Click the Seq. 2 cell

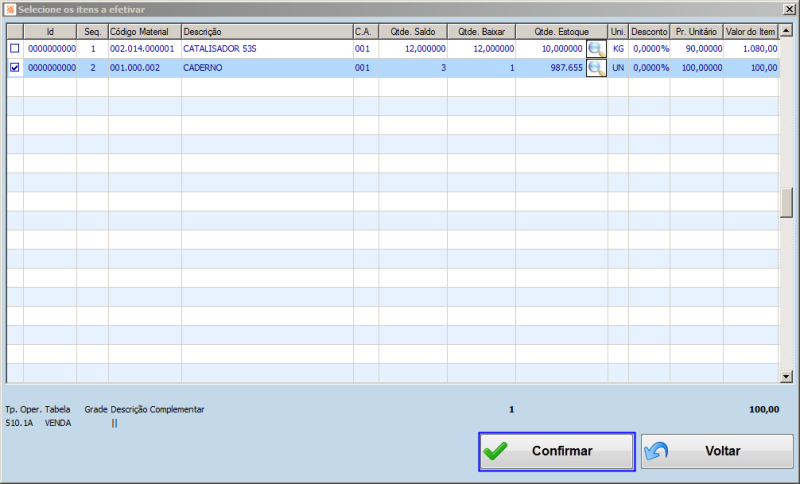click(x=92, y=68)
